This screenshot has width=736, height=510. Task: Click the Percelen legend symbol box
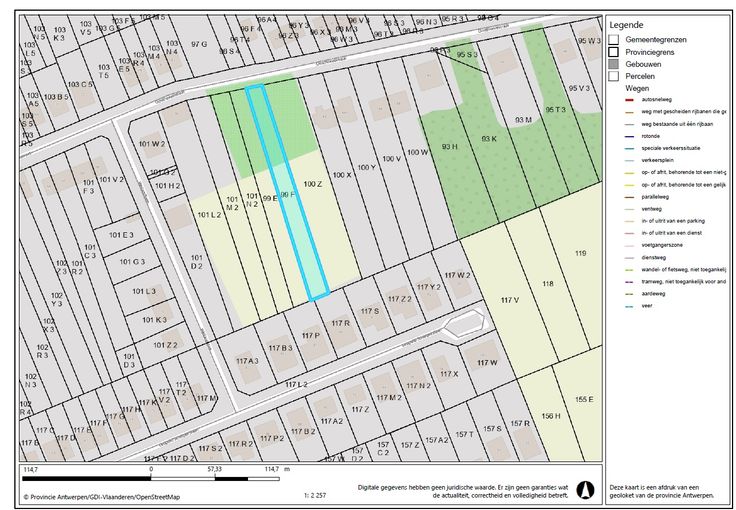point(612,75)
